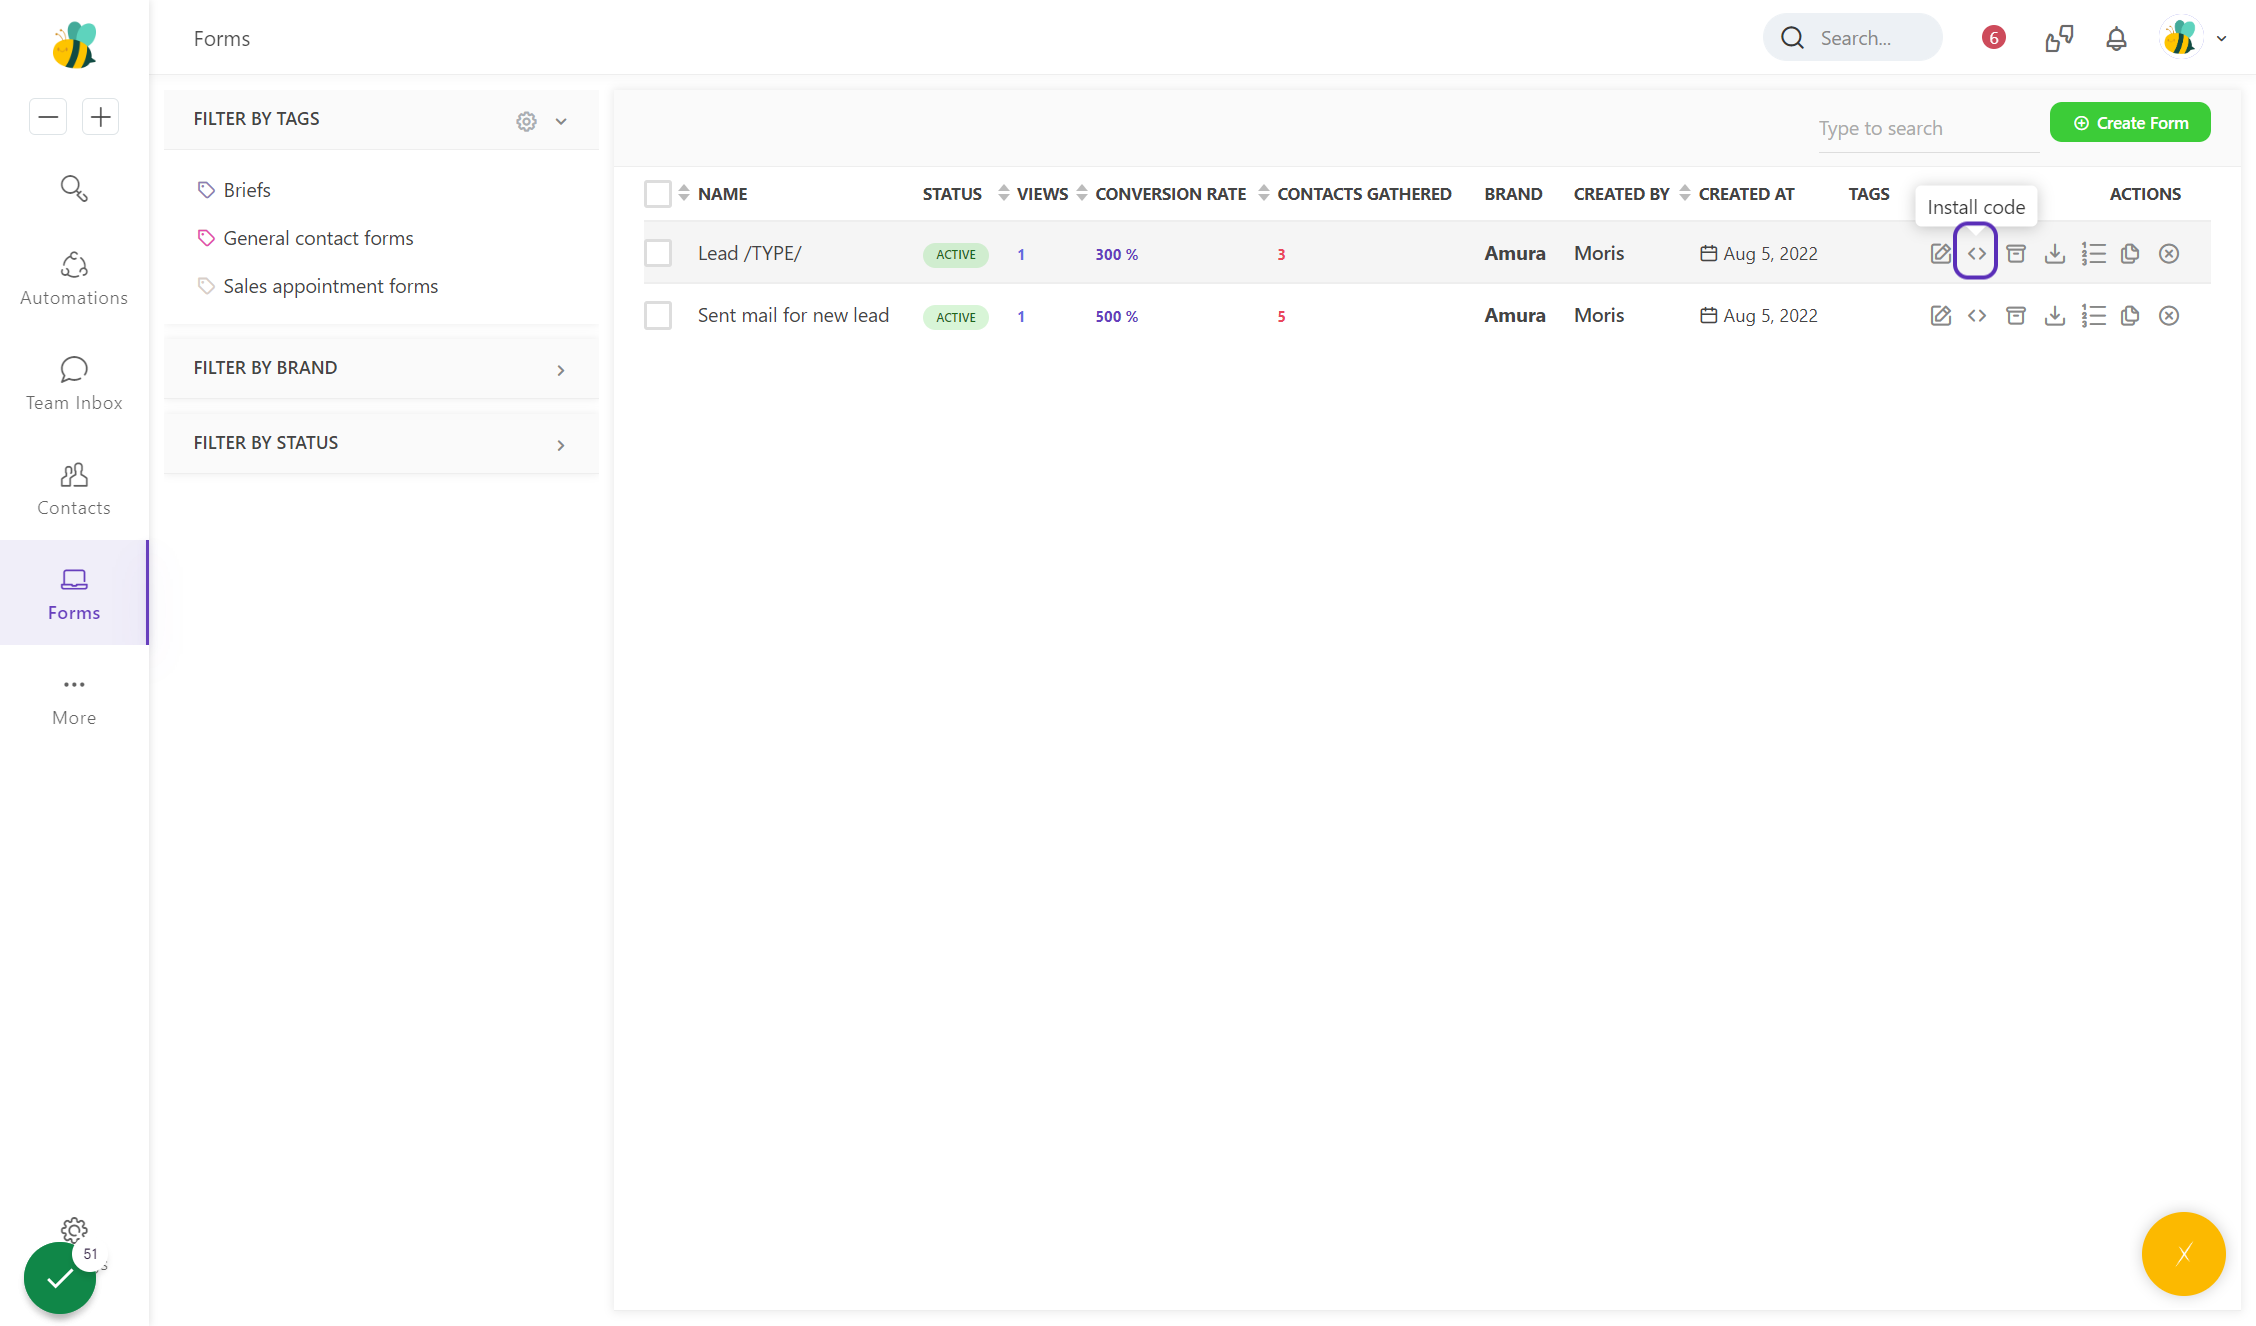
Task: Open numbered list icon for Sent mail for new lead
Action: coord(2093,316)
